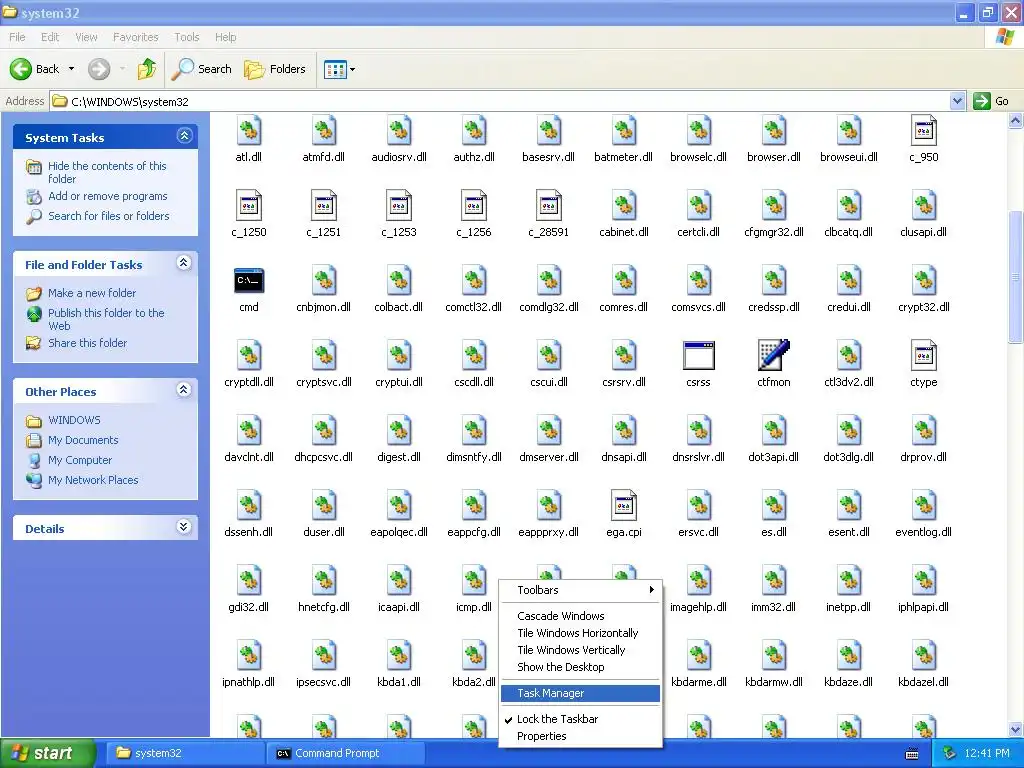Screen dimensions: 1024x768
Task: Select the ctype file icon
Action: coord(923,356)
